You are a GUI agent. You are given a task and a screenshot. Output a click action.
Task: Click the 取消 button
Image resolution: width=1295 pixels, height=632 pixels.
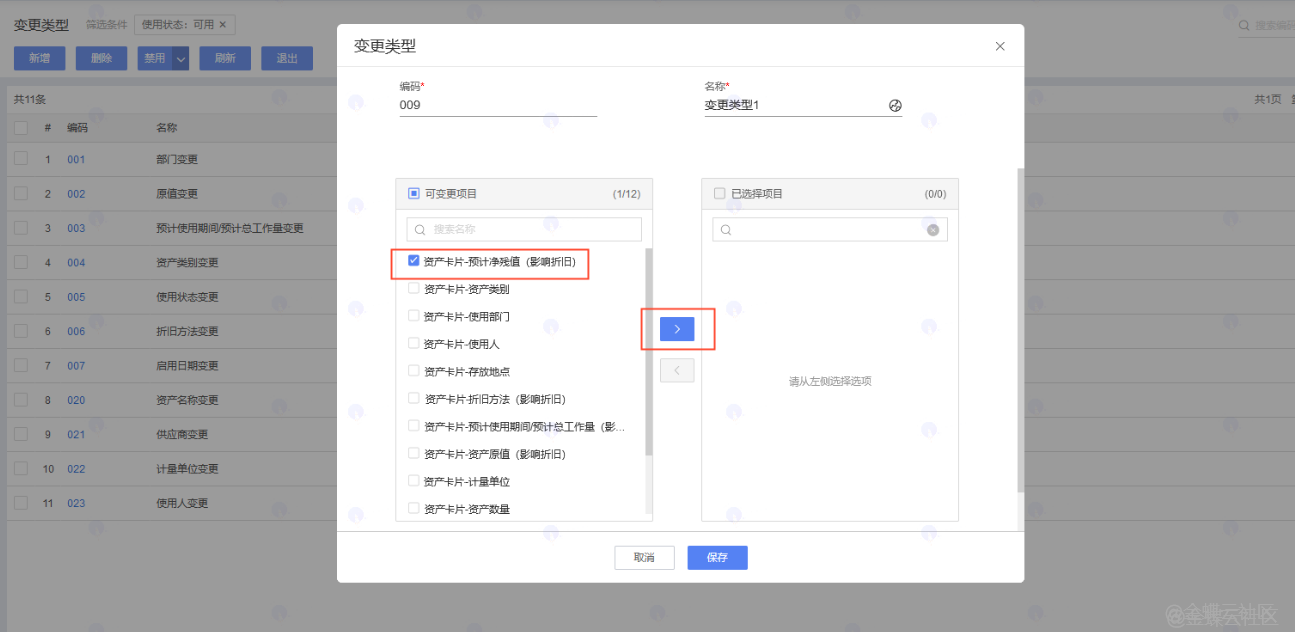tap(644, 558)
